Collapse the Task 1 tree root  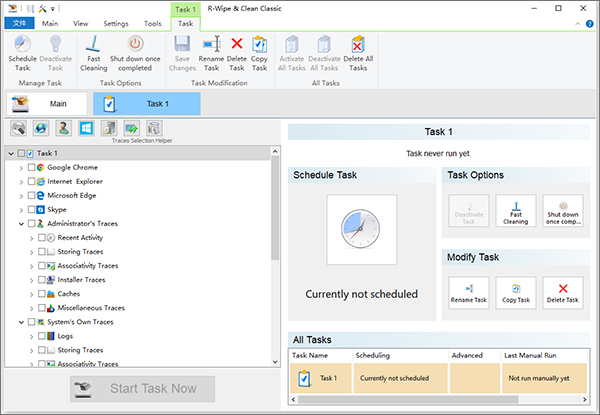coord(11,153)
